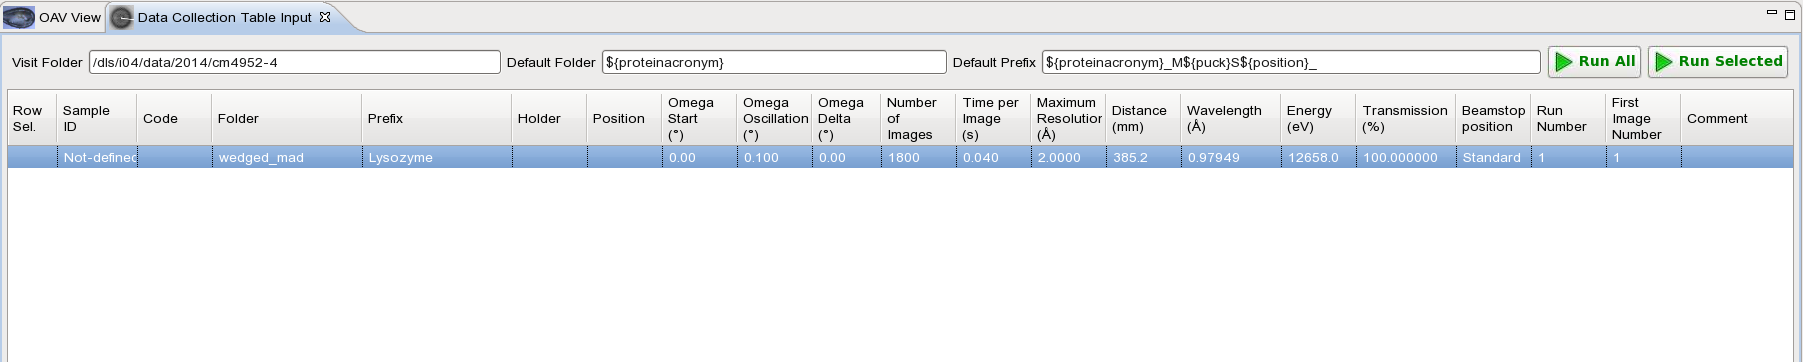
Task: Click the OAV View tab icon
Action: tap(19, 17)
